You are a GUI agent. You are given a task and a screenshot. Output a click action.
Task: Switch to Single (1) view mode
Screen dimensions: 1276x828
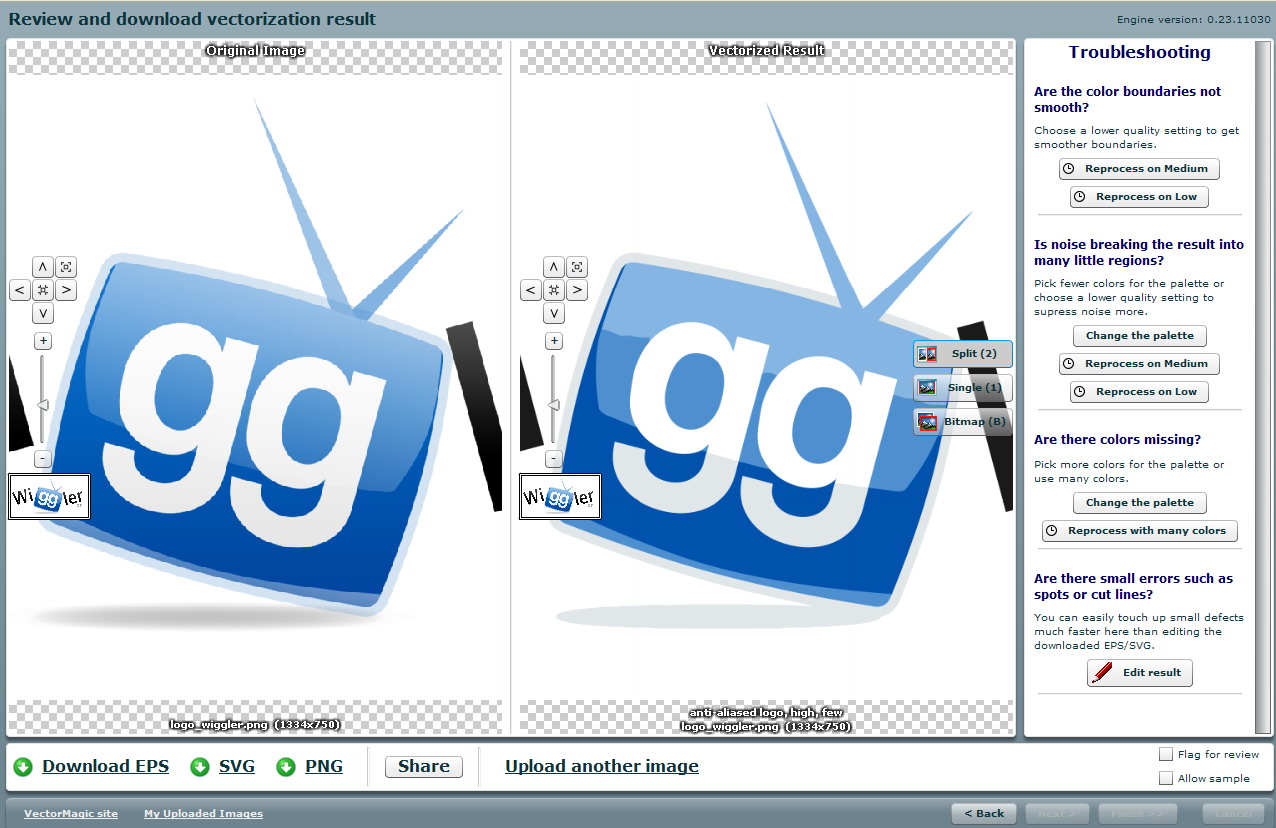click(x=963, y=388)
